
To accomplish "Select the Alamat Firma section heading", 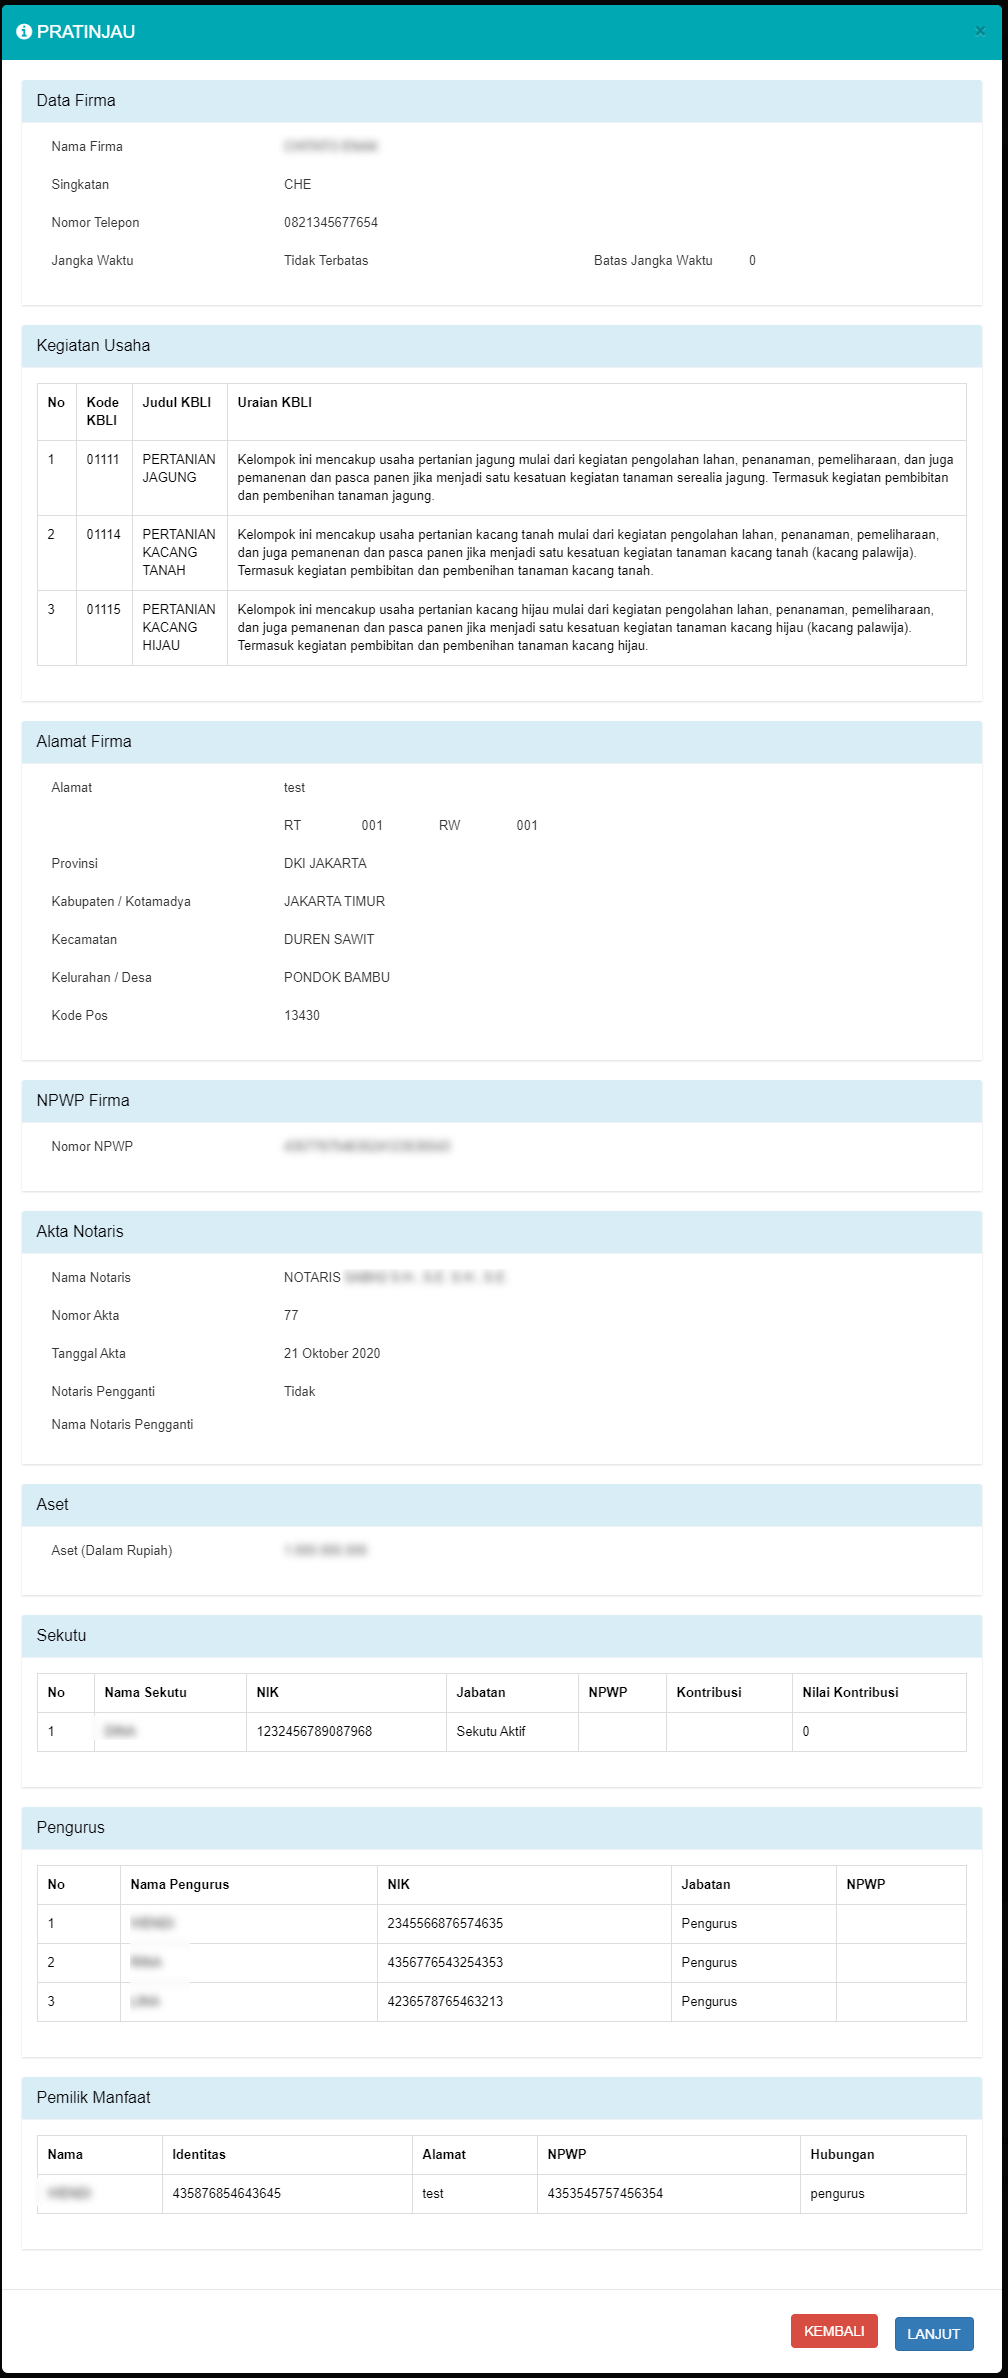I will tap(84, 742).
